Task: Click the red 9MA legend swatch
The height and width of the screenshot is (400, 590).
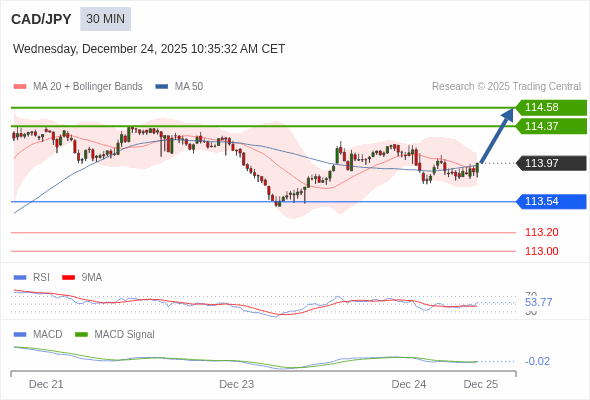Action: point(68,278)
